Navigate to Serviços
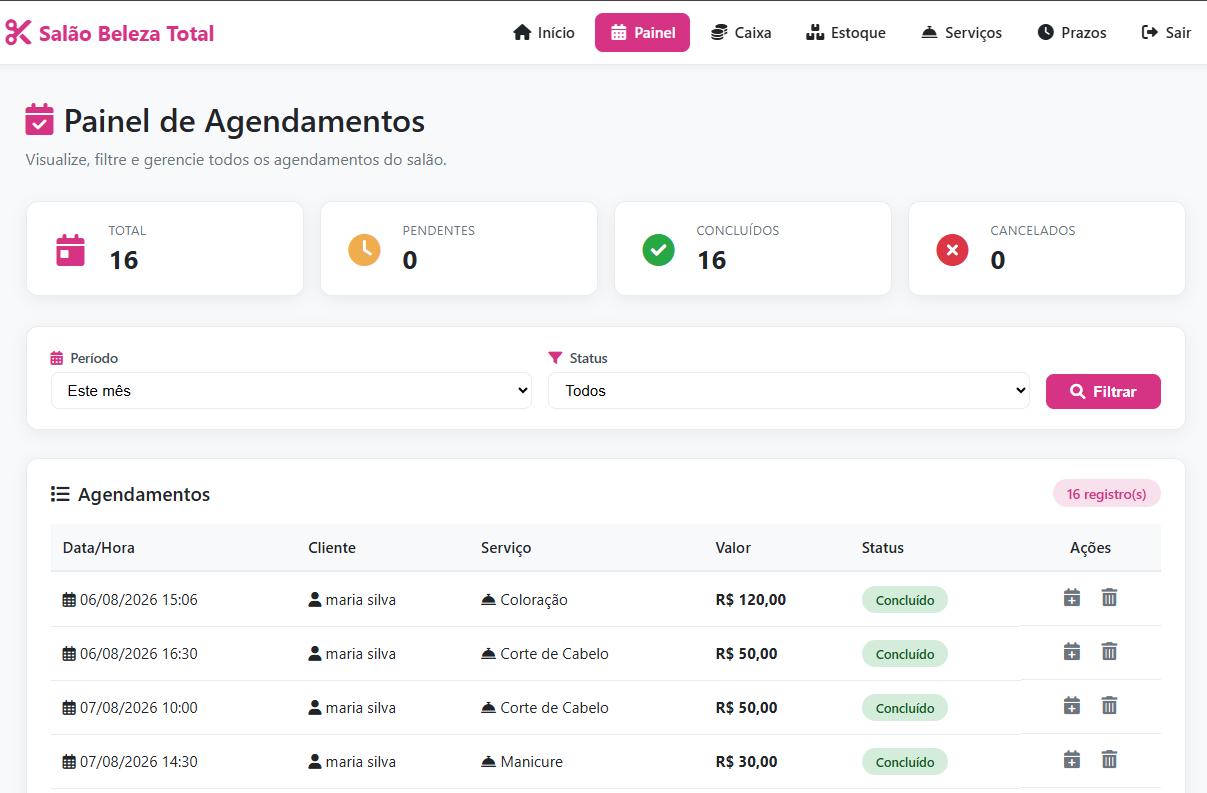 click(x=961, y=33)
